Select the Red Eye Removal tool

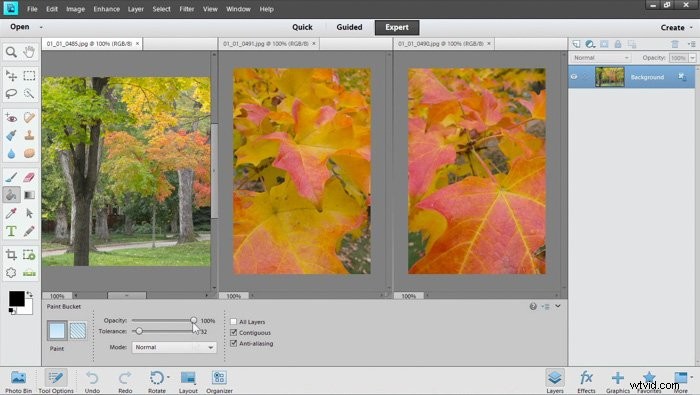click(x=11, y=118)
